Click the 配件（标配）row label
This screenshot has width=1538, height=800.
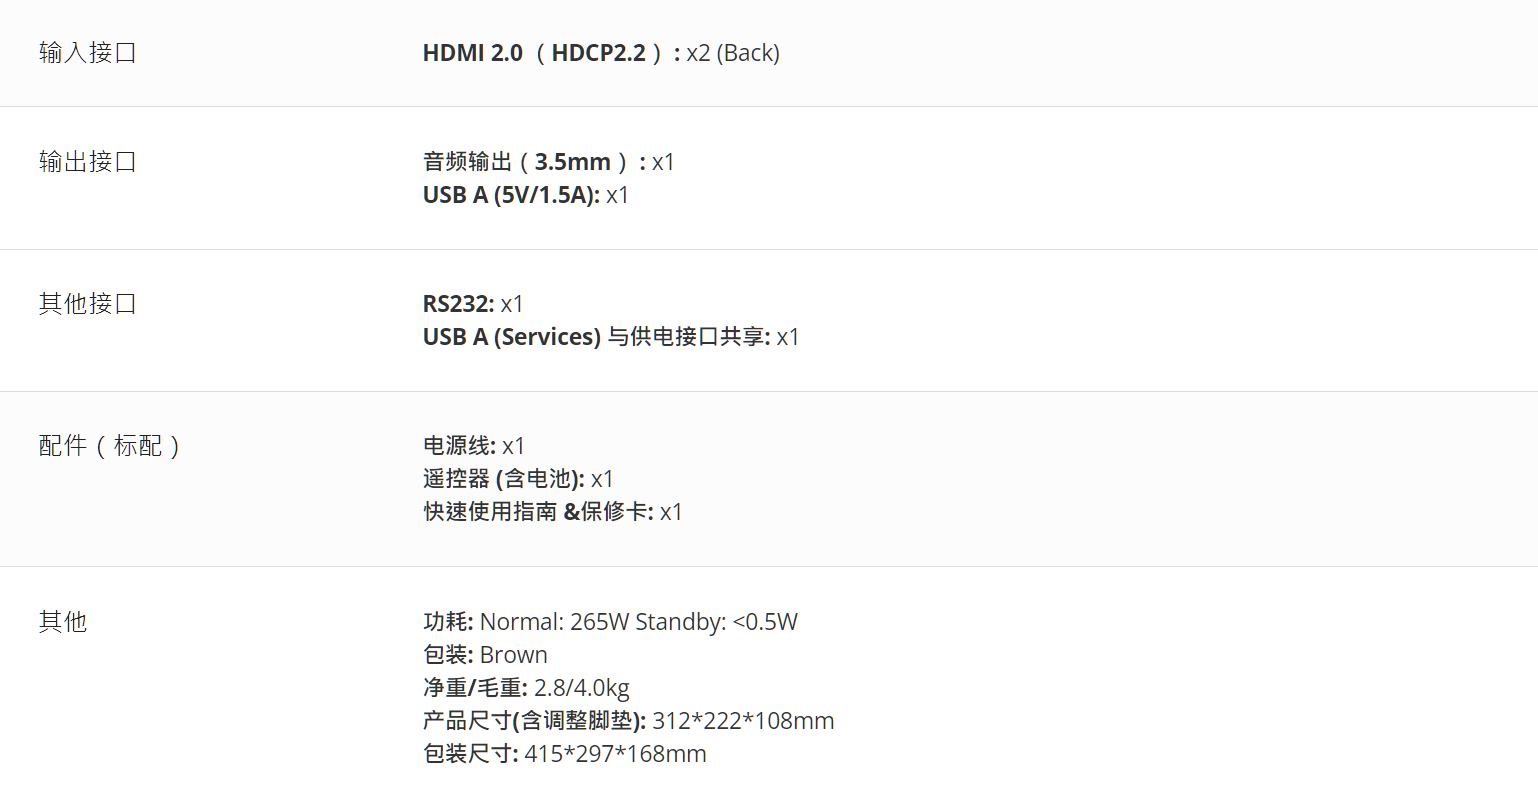click(x=111, y=446)
